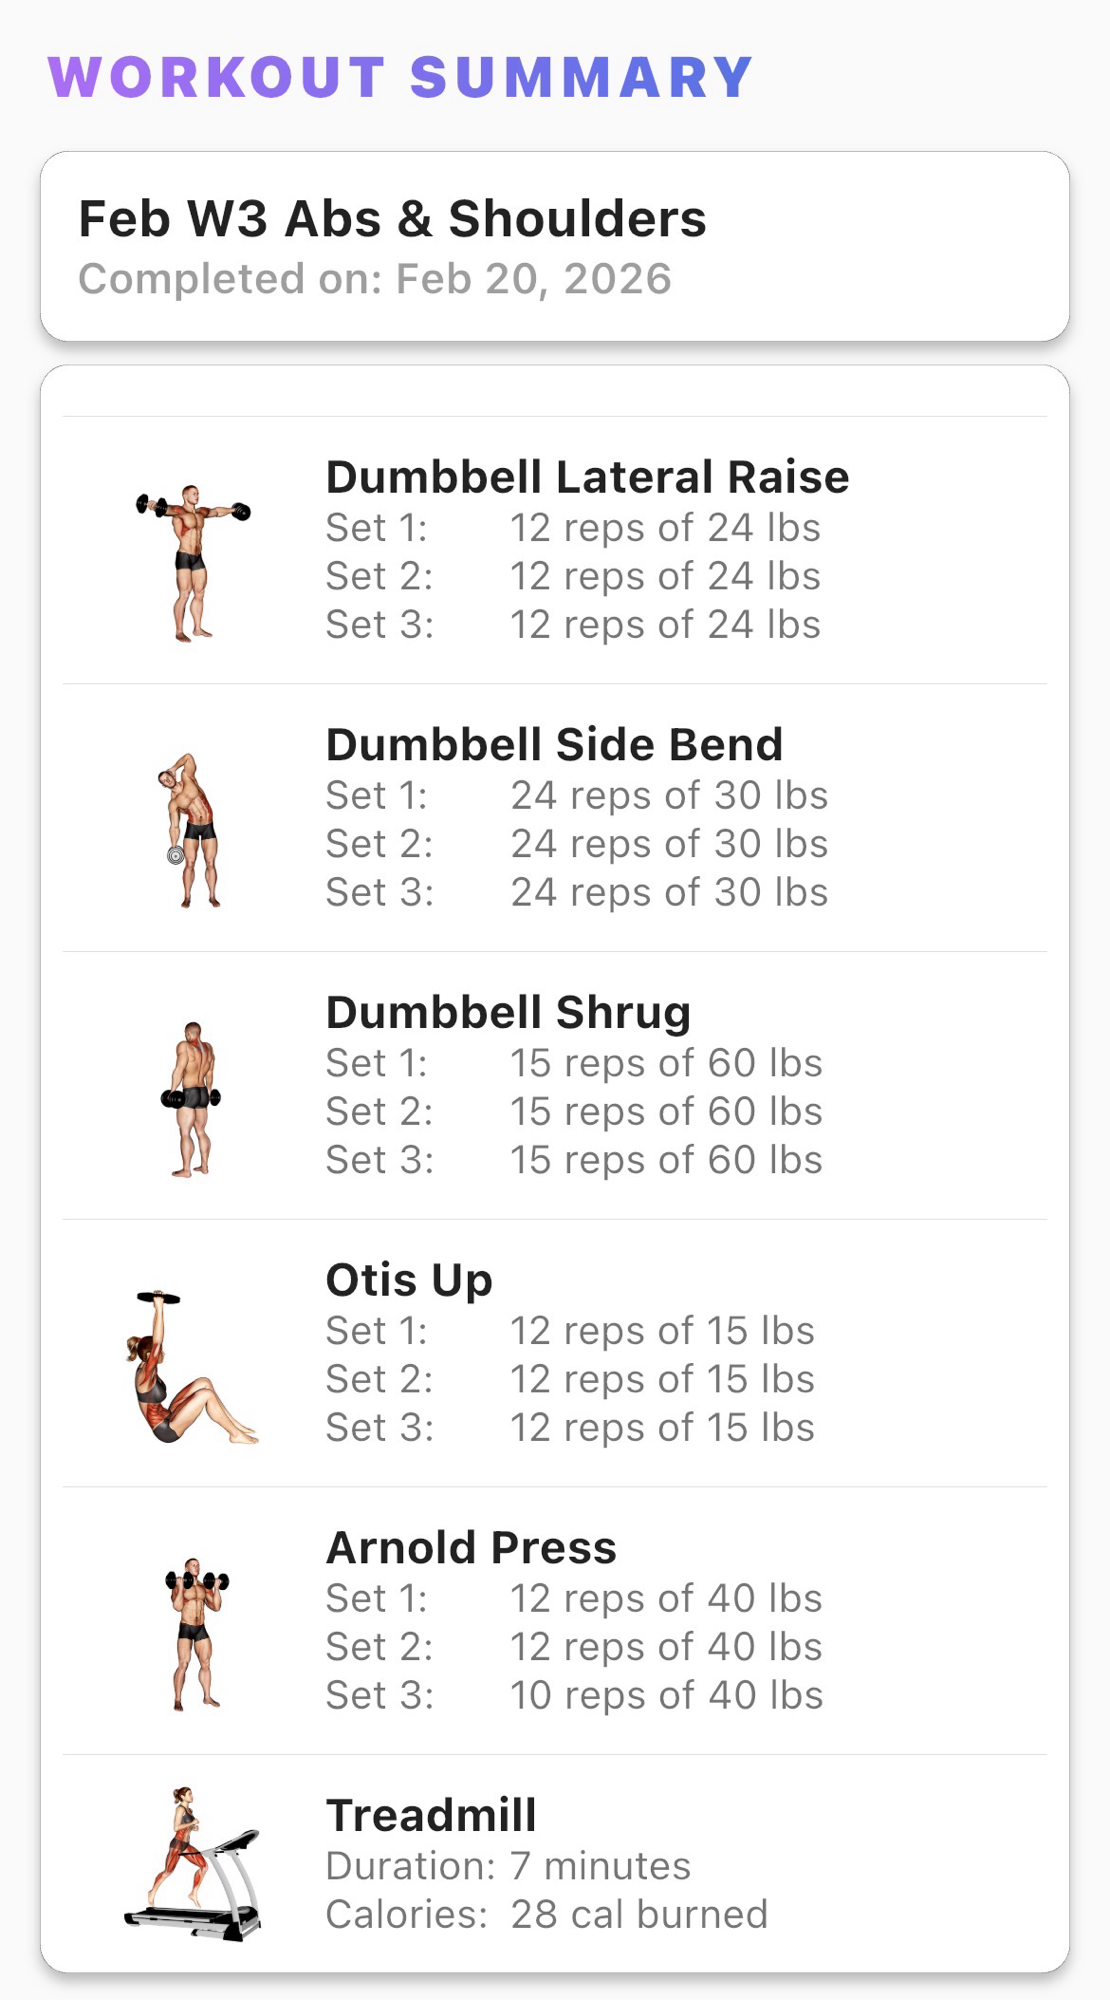Select Dumbbell Shrug Set 2 row

pyautogui.click(x=574, y=1112)
